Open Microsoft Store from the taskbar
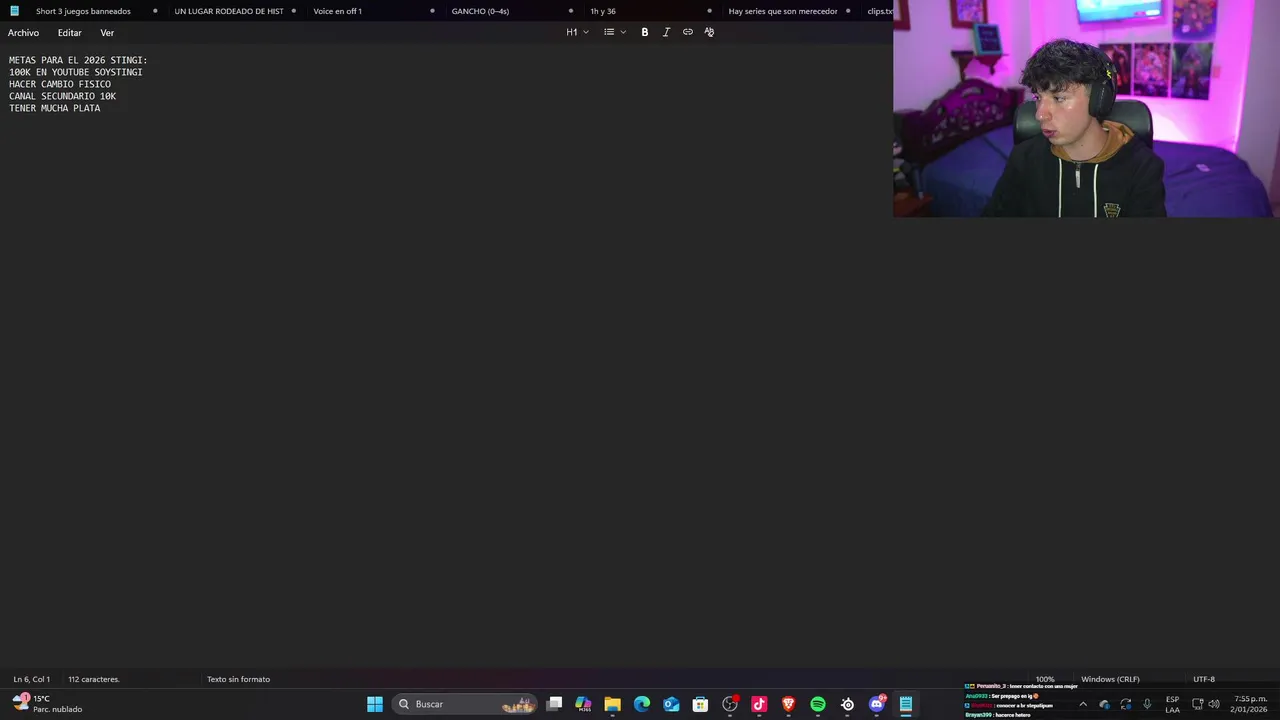Image resolution: width=1280 pixels, height=720 pixels. click(700, 704)
